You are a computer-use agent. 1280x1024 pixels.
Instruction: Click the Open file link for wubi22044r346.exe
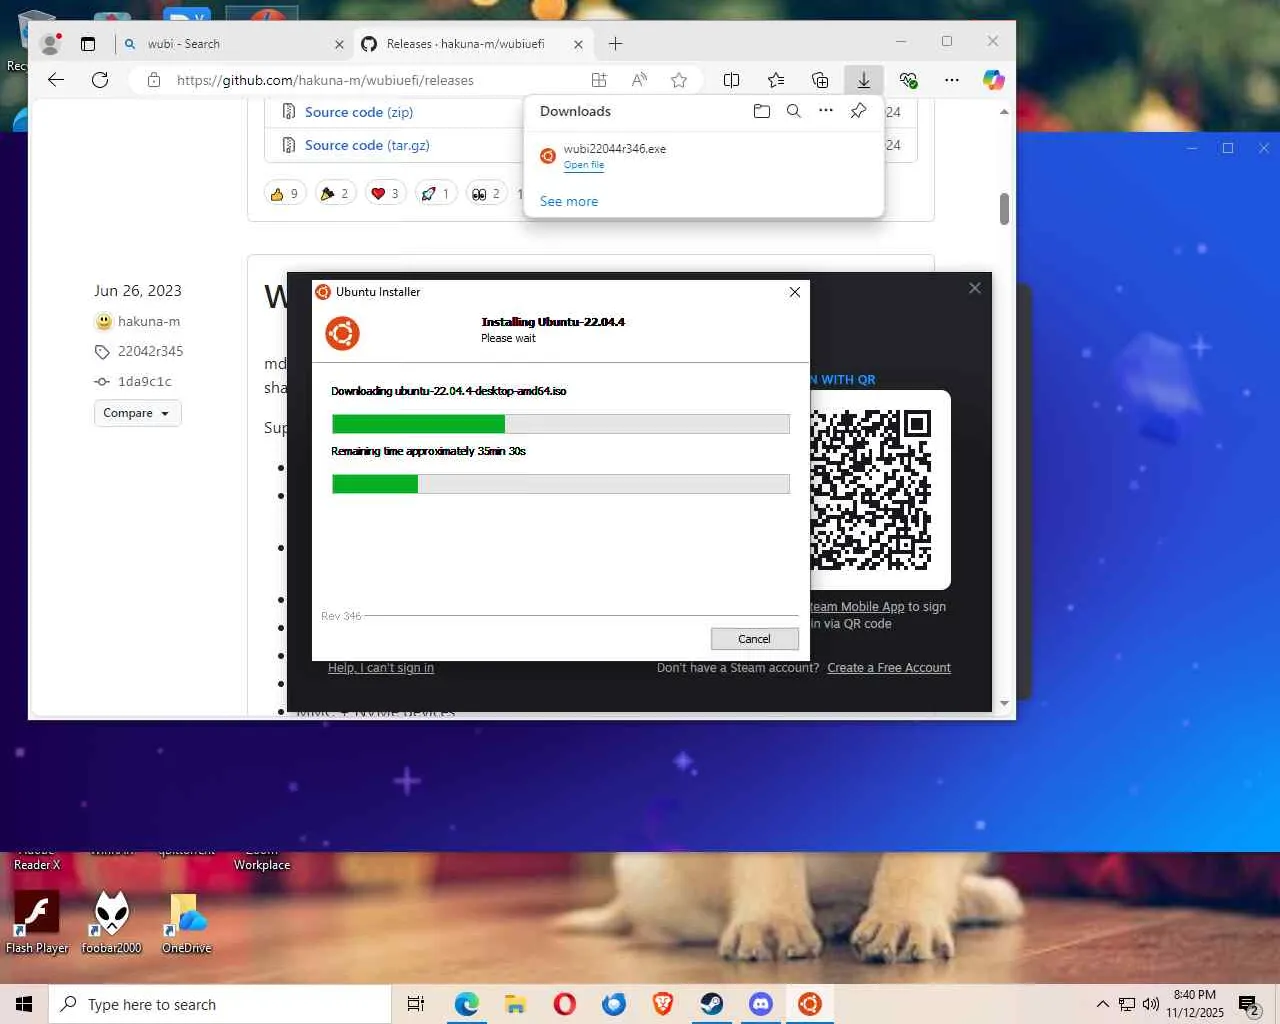click(x=584, y=165)
